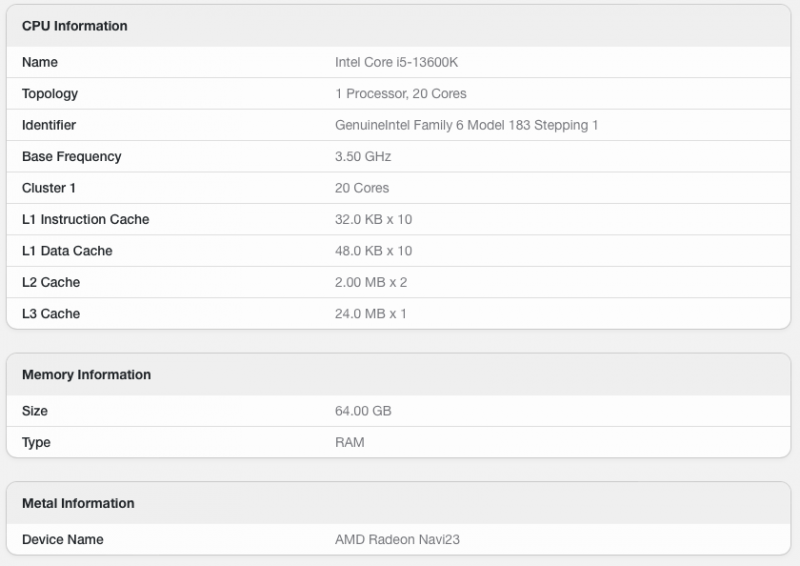
Task: Click the Metal Information heading
Action: (78, 503)
